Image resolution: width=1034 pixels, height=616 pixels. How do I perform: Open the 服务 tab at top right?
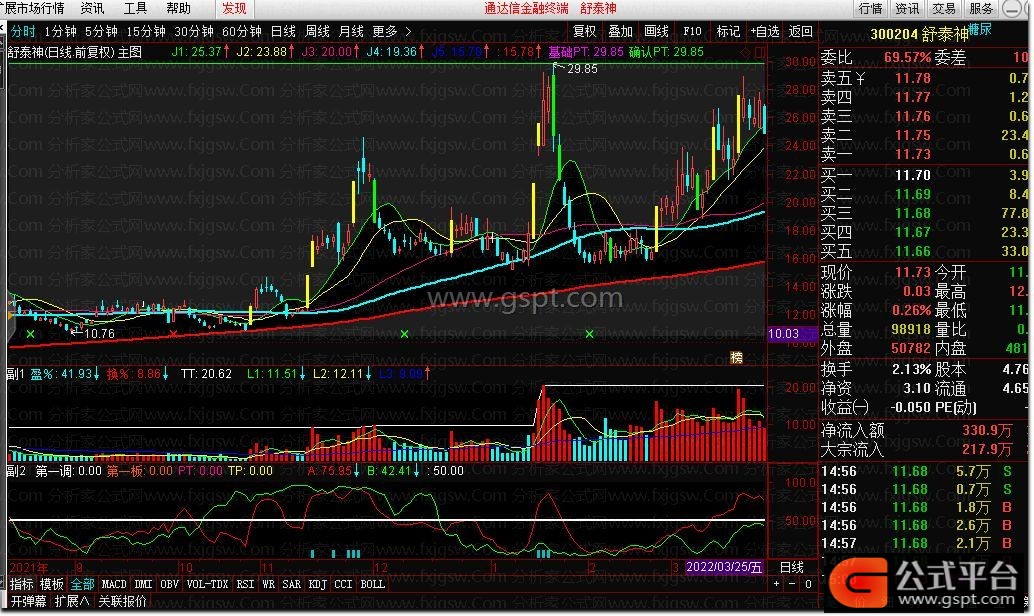pos(981,9)
